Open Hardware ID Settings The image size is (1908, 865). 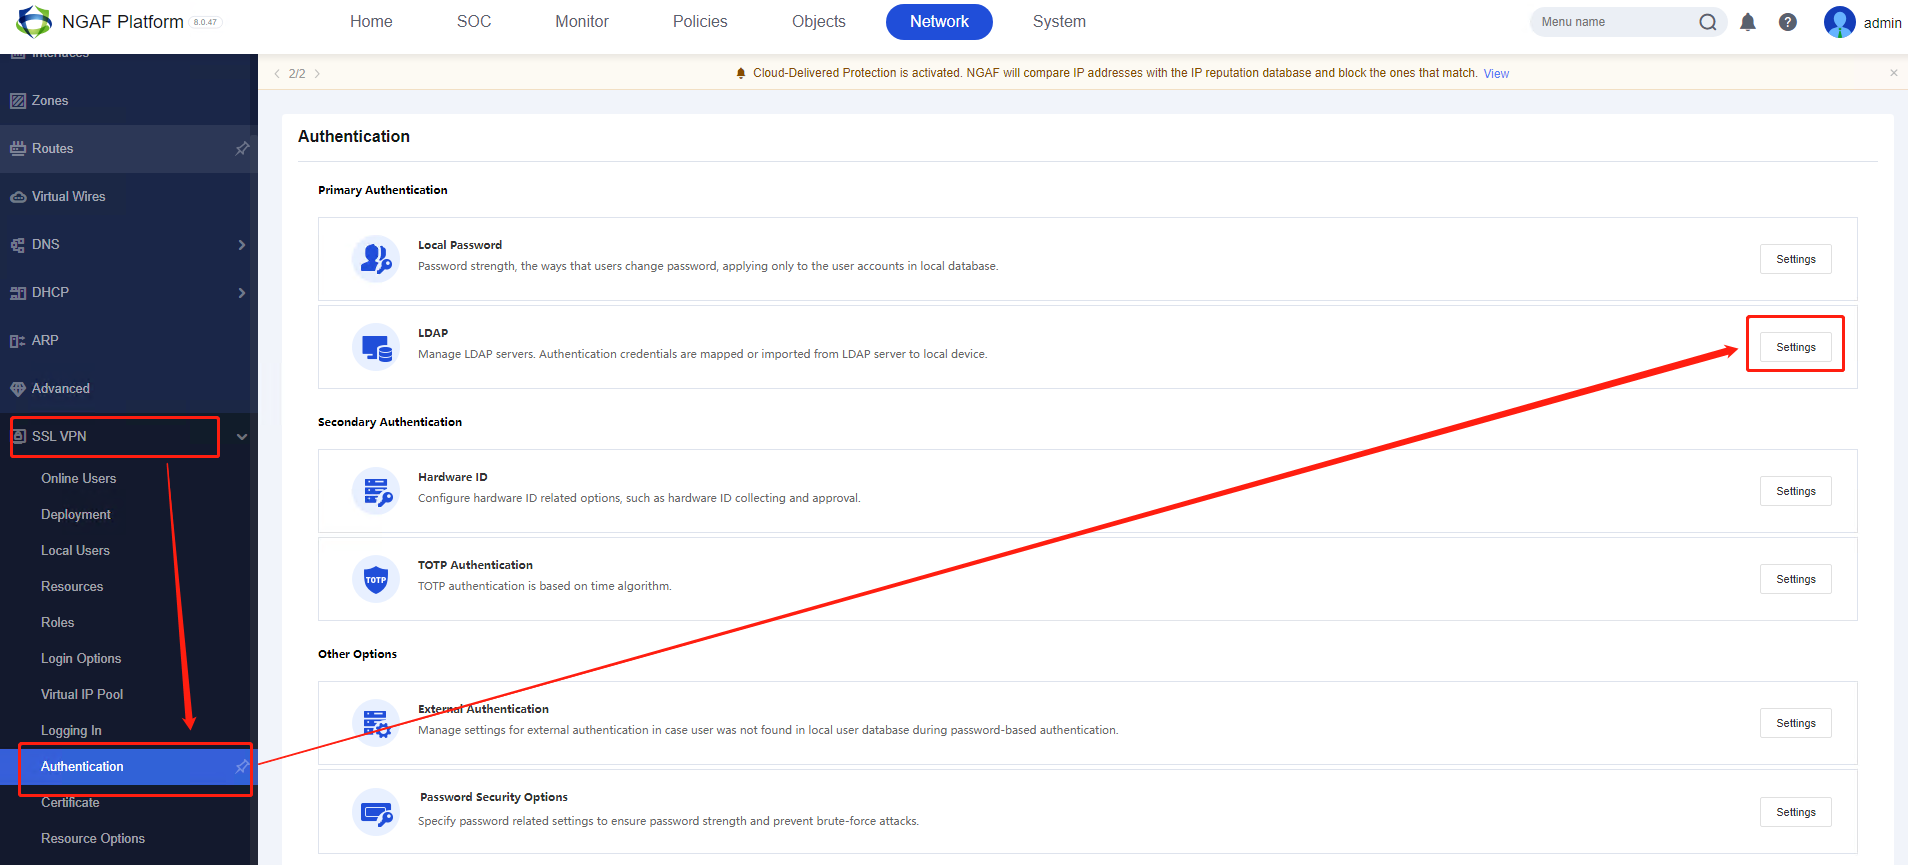point(1796,491)
